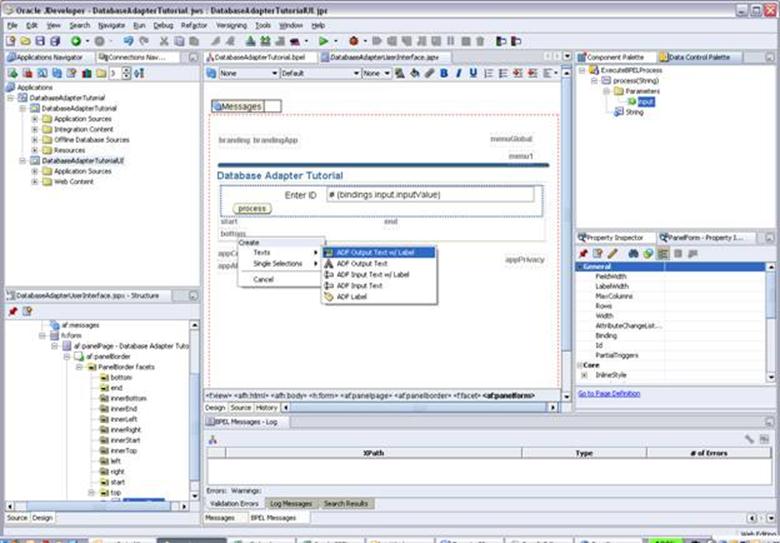Click the Structure pane horizontal scrollbar
The height and width of the screenshot is (543, 780).
[98, 506]
